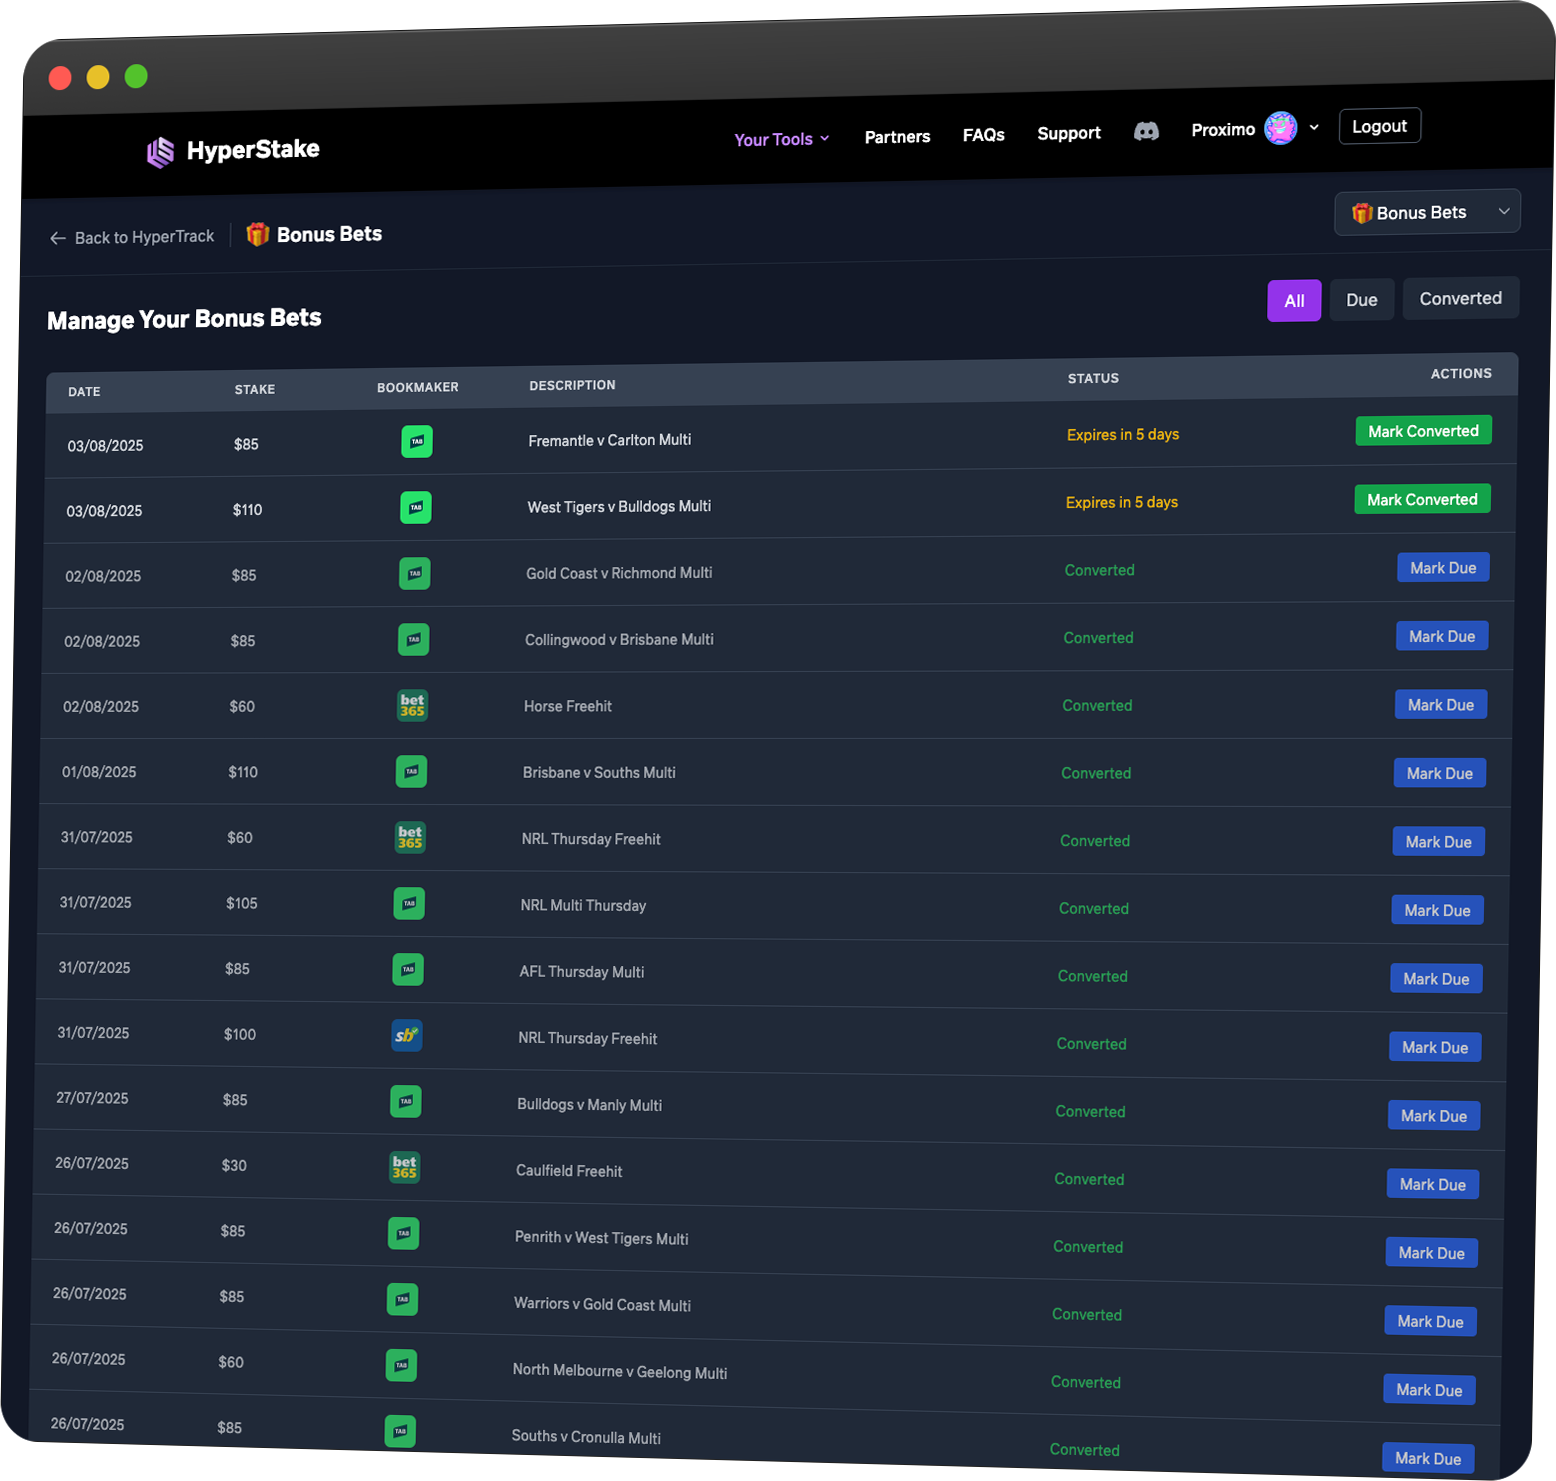Screen dimensions: 1556x1481
Task: Mark AFL Thursday Multi as due
Action: [1436, 979]
